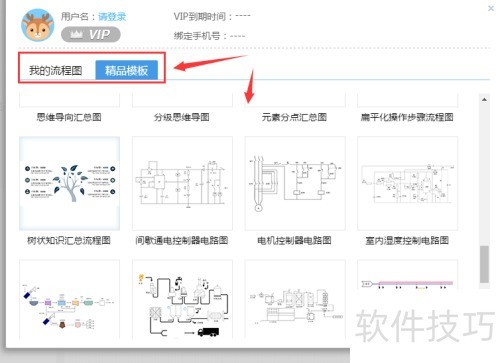Screen dimensions: 500x363
Task: Open the pink timeline template thumbnail
Action: coord(407,275)
